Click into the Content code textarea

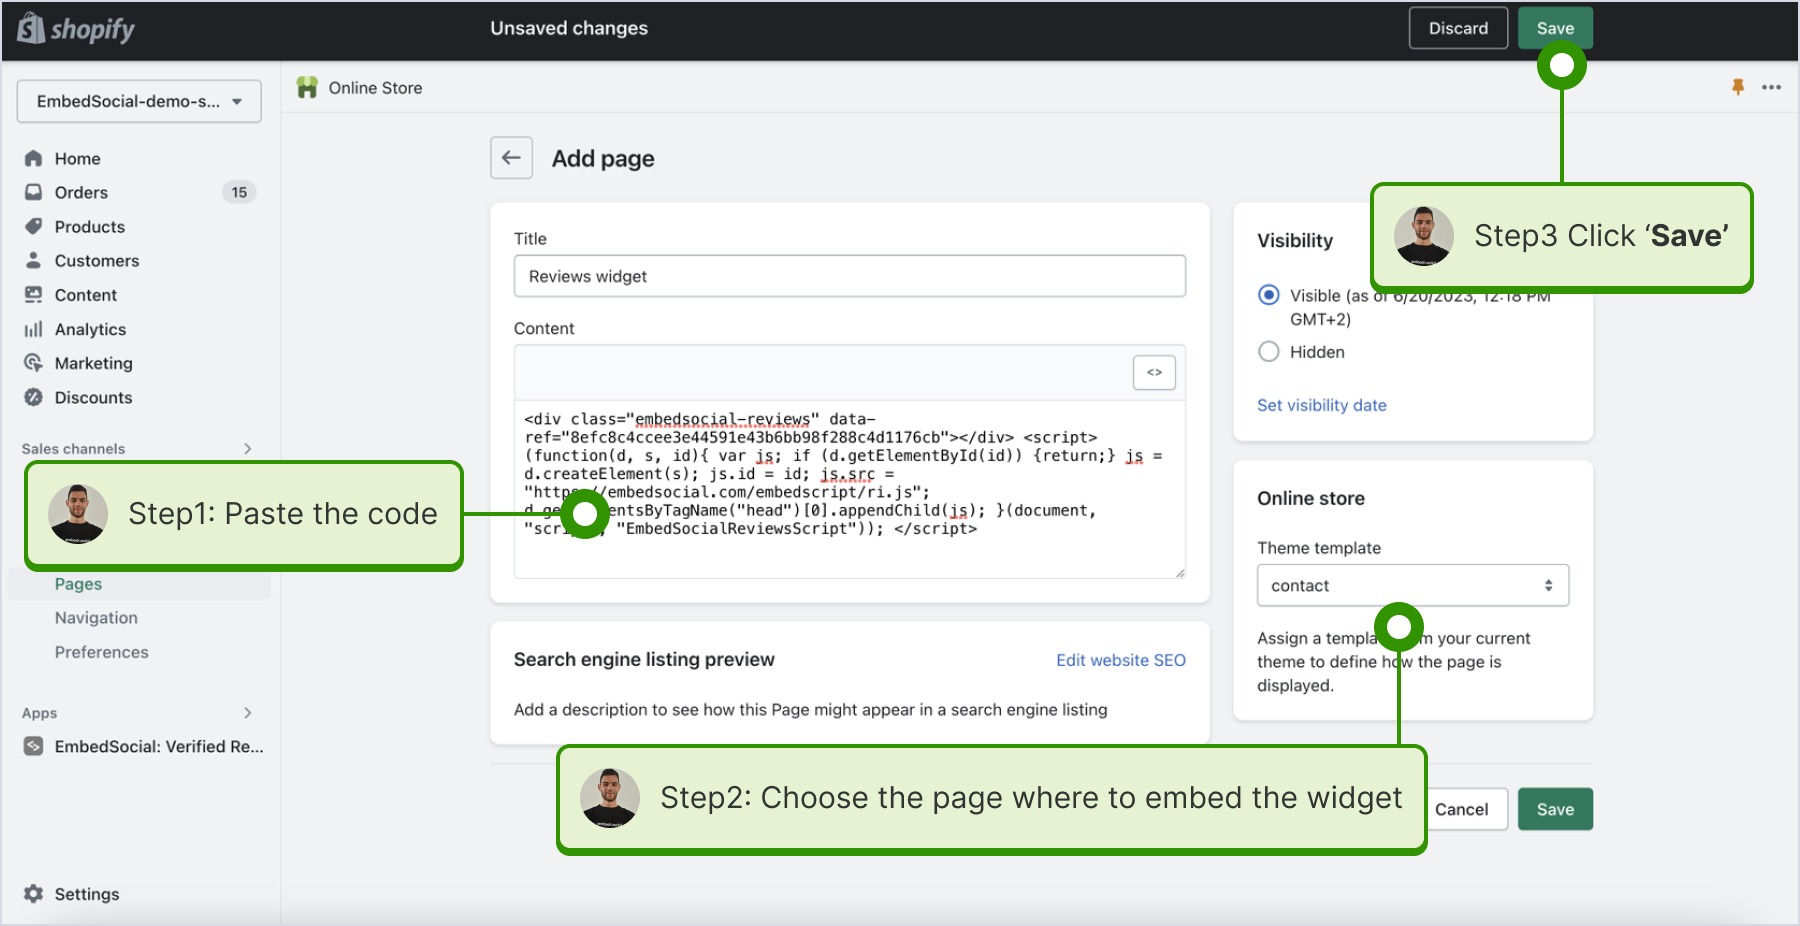point(850,489)
